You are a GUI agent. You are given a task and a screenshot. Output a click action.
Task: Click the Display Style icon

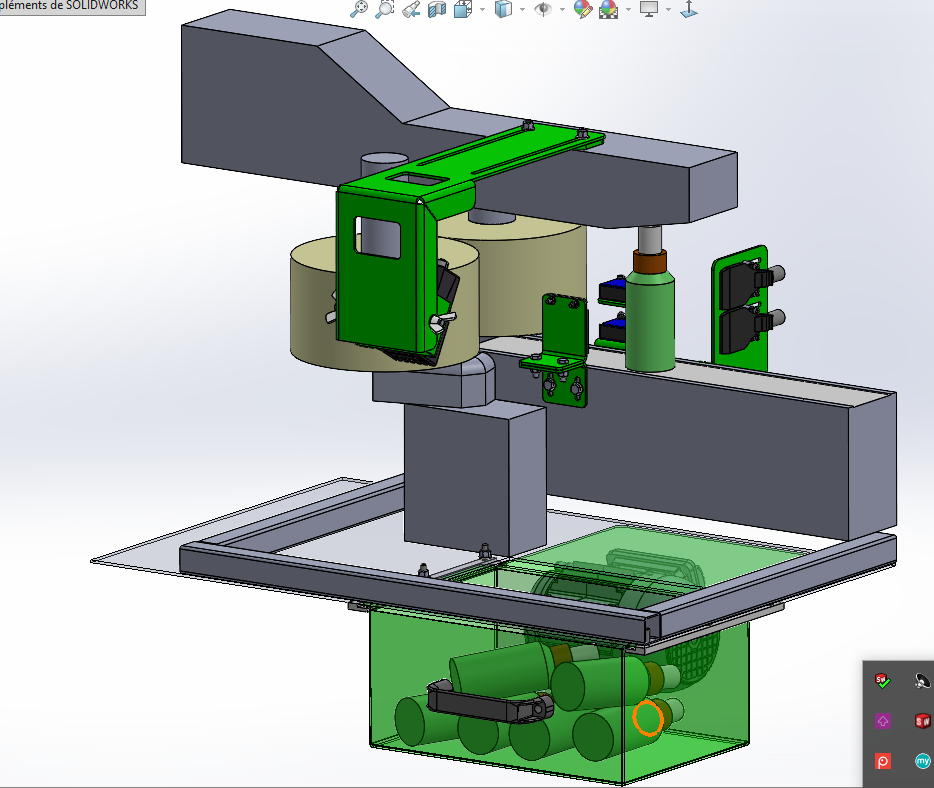504,9
